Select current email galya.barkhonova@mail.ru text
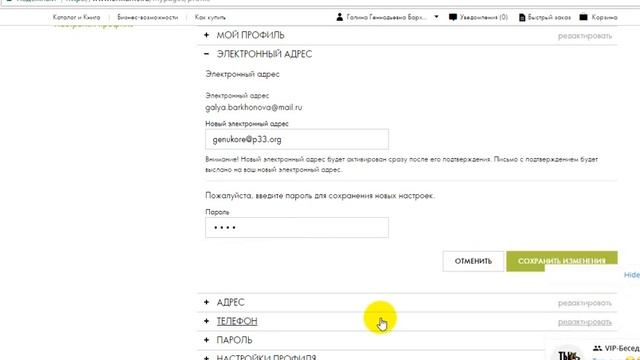Image resolution: width=640 pixels, height=360 pixels. click(x=253, y=107)
